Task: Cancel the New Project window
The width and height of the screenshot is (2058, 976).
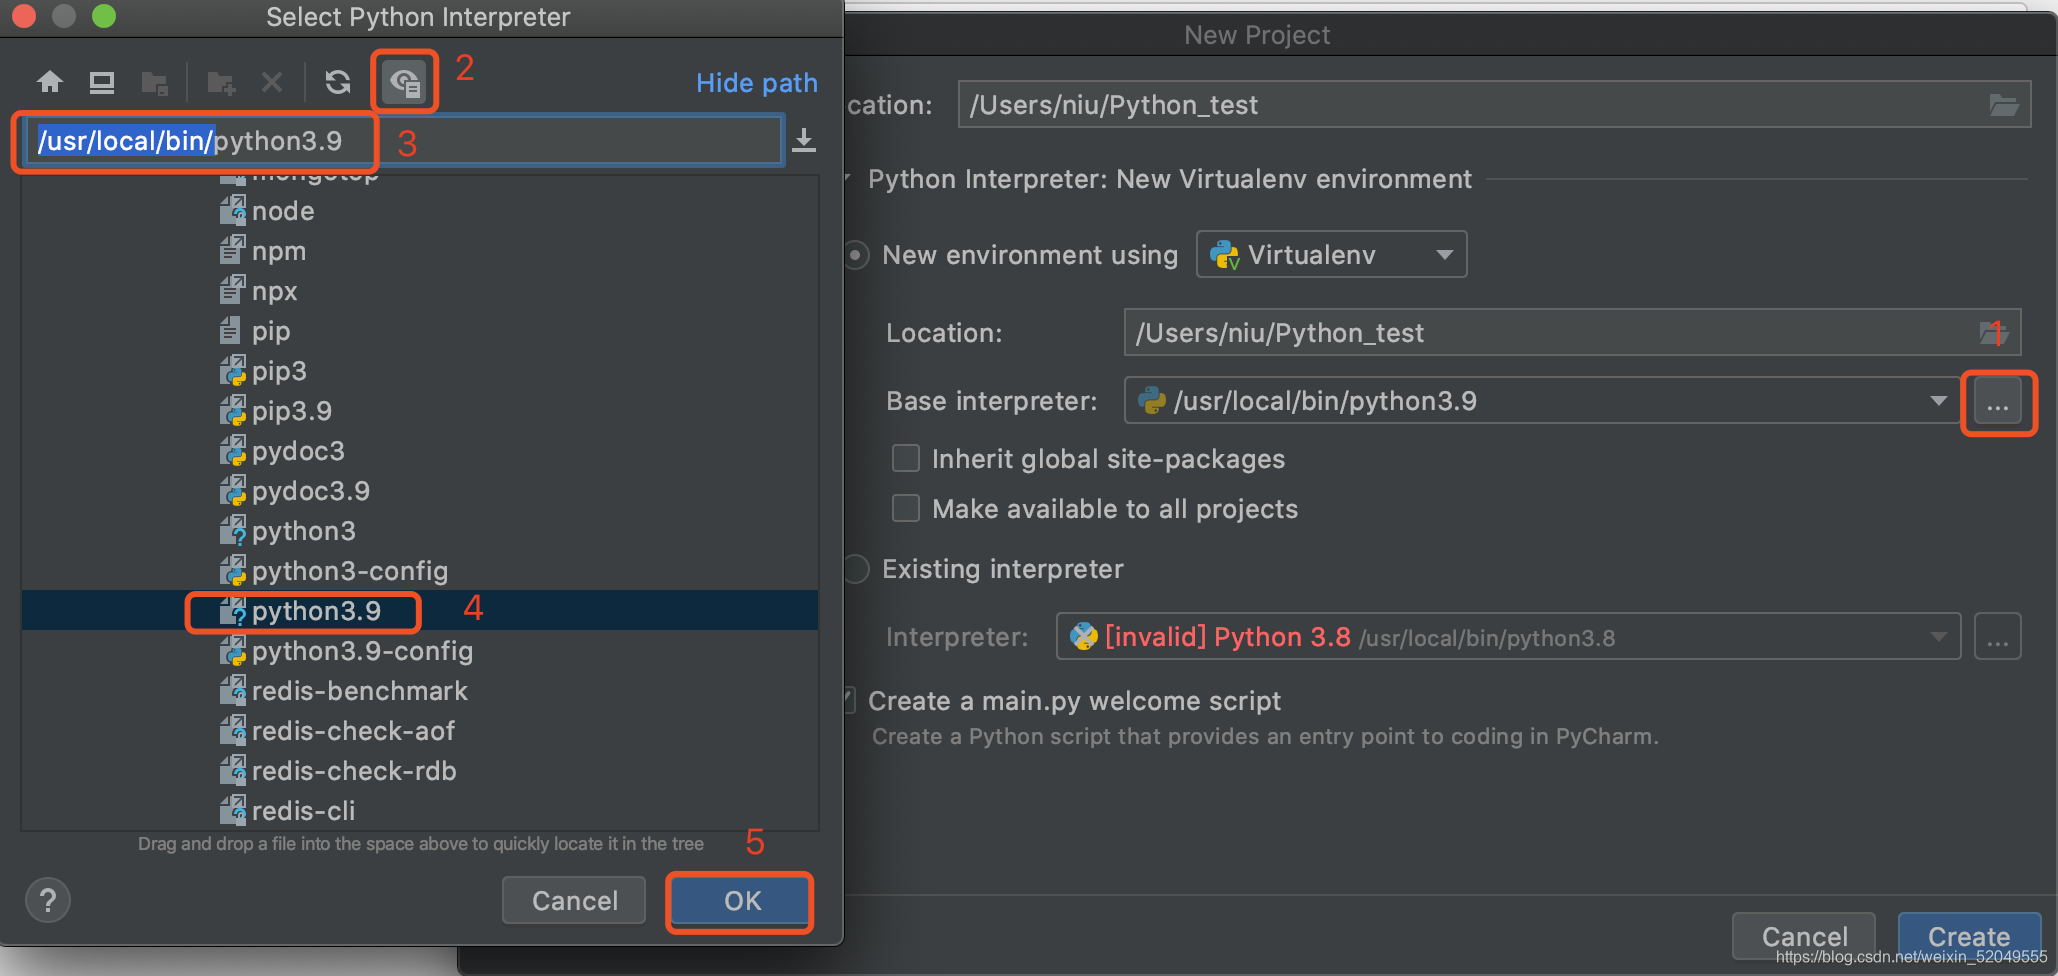Action: [x=1804, y=937]
